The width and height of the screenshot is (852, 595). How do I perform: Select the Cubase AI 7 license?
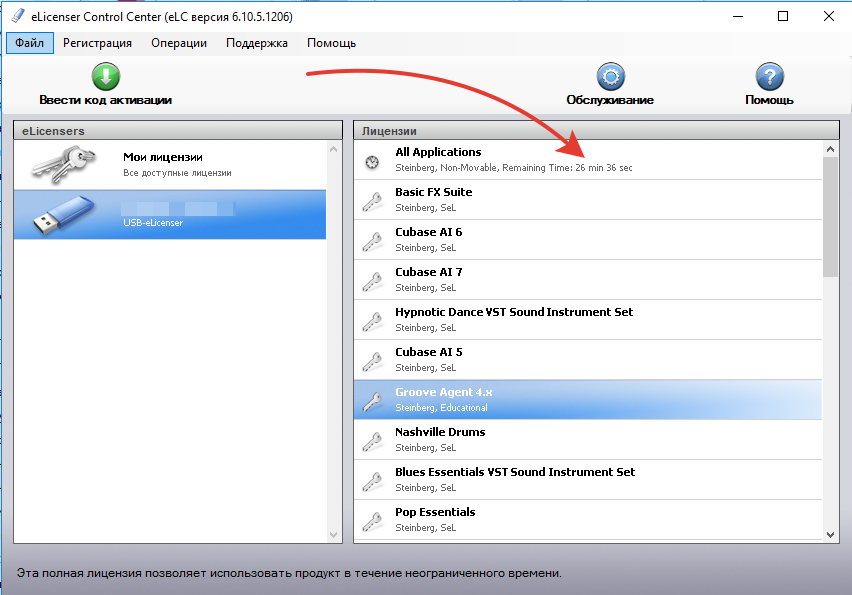pyautogui.click(x=587, y=280)
